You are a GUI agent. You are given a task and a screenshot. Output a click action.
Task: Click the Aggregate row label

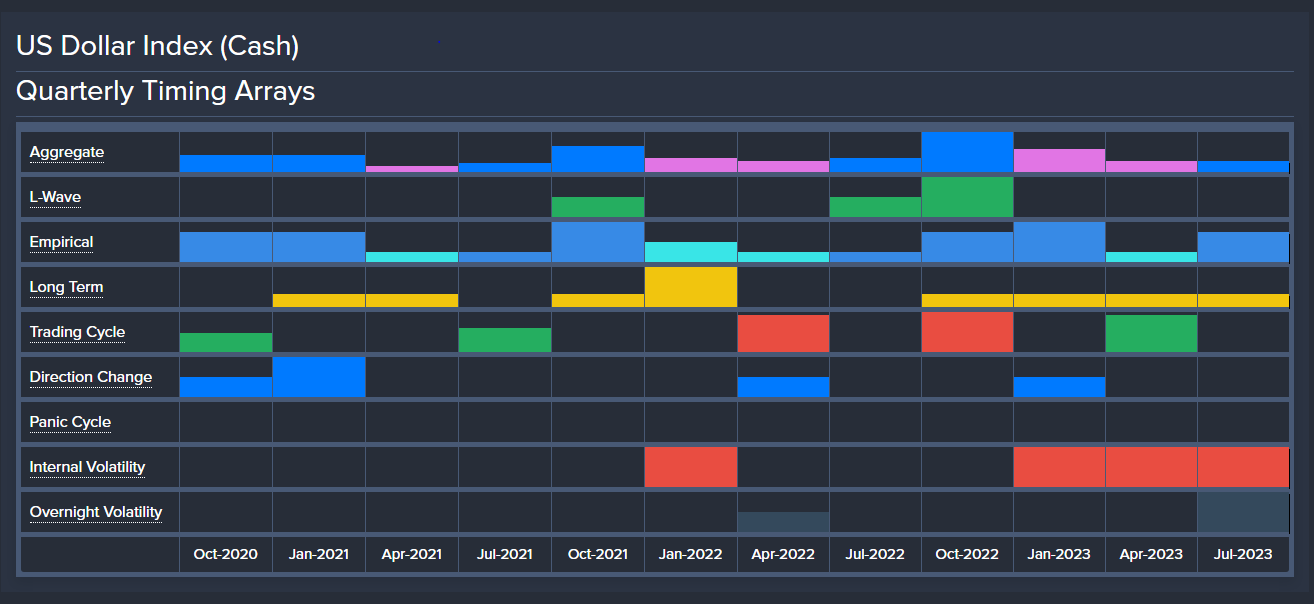point(66,152)
